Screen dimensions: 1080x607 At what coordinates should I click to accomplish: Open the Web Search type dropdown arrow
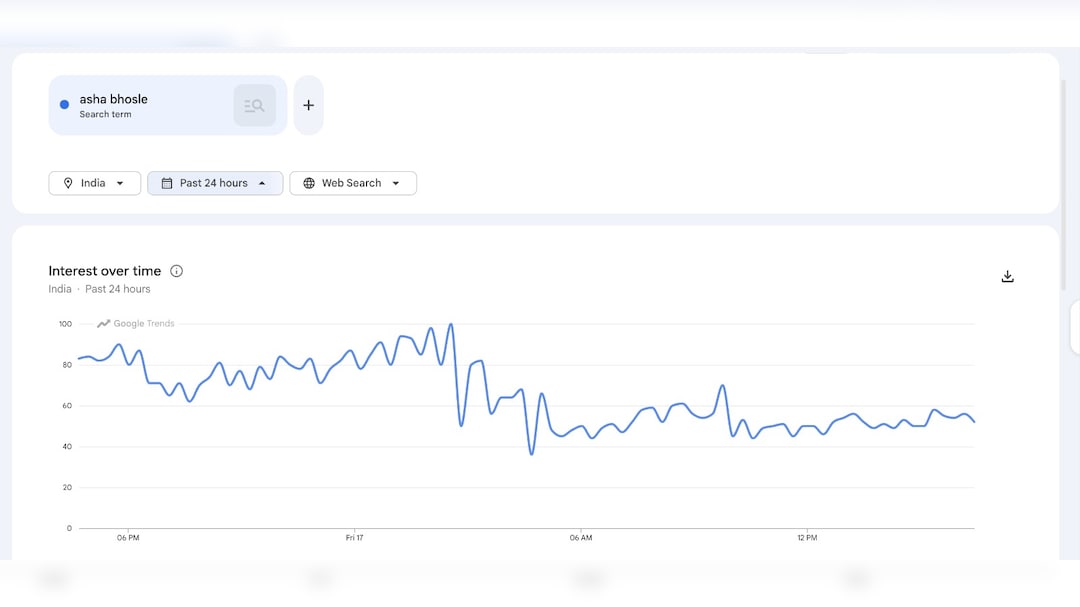pyautogui.click(x=396, y=183)
